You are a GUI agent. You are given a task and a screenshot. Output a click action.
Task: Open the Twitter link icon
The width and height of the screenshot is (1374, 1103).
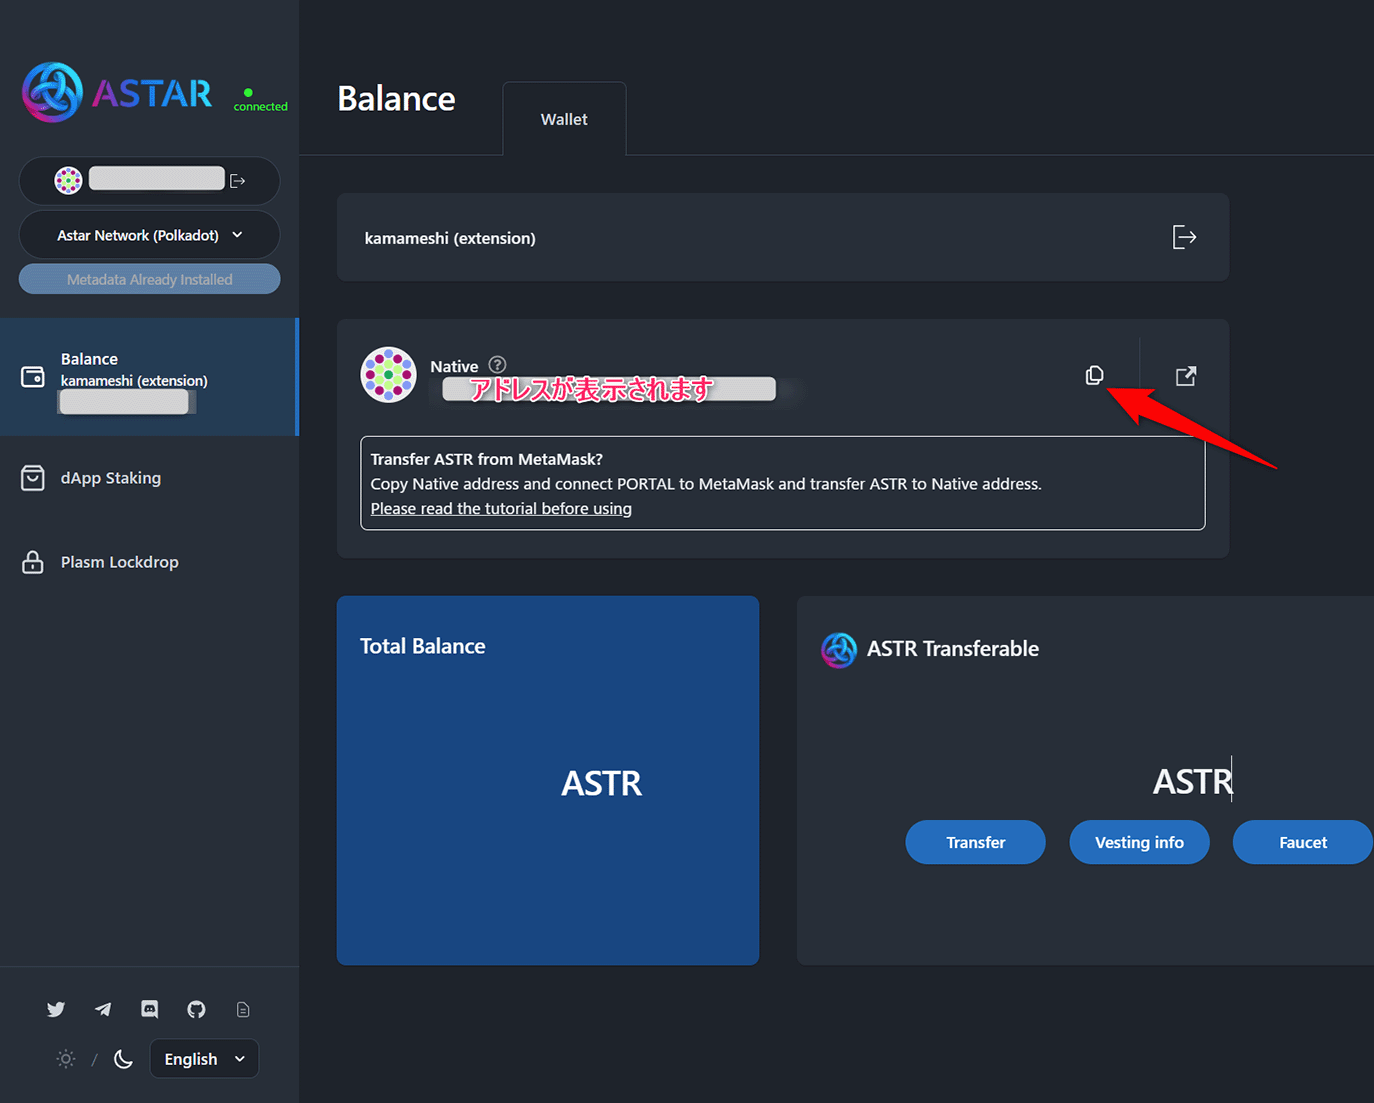[56, 1009]
